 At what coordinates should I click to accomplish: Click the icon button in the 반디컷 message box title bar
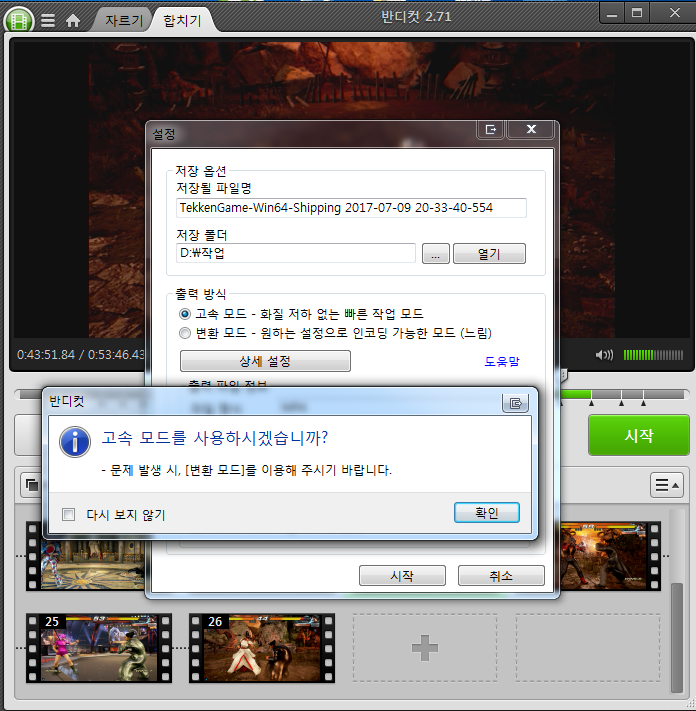515,403
